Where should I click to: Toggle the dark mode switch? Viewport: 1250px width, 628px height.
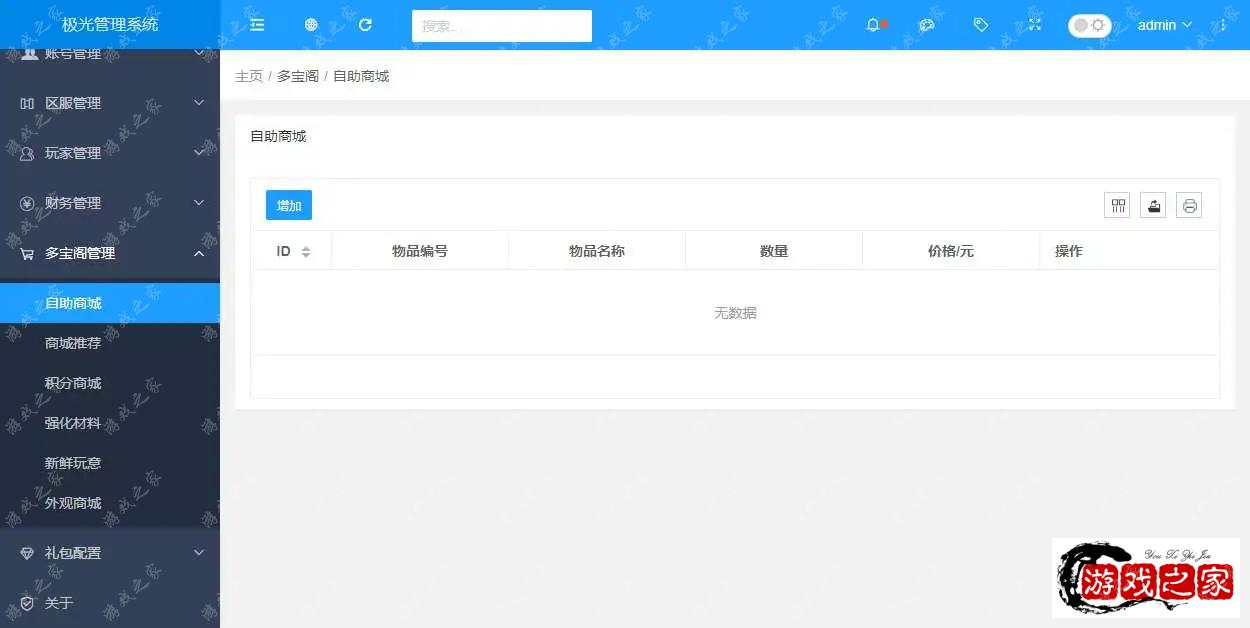pyautogui.click(x=1089, y=25)
